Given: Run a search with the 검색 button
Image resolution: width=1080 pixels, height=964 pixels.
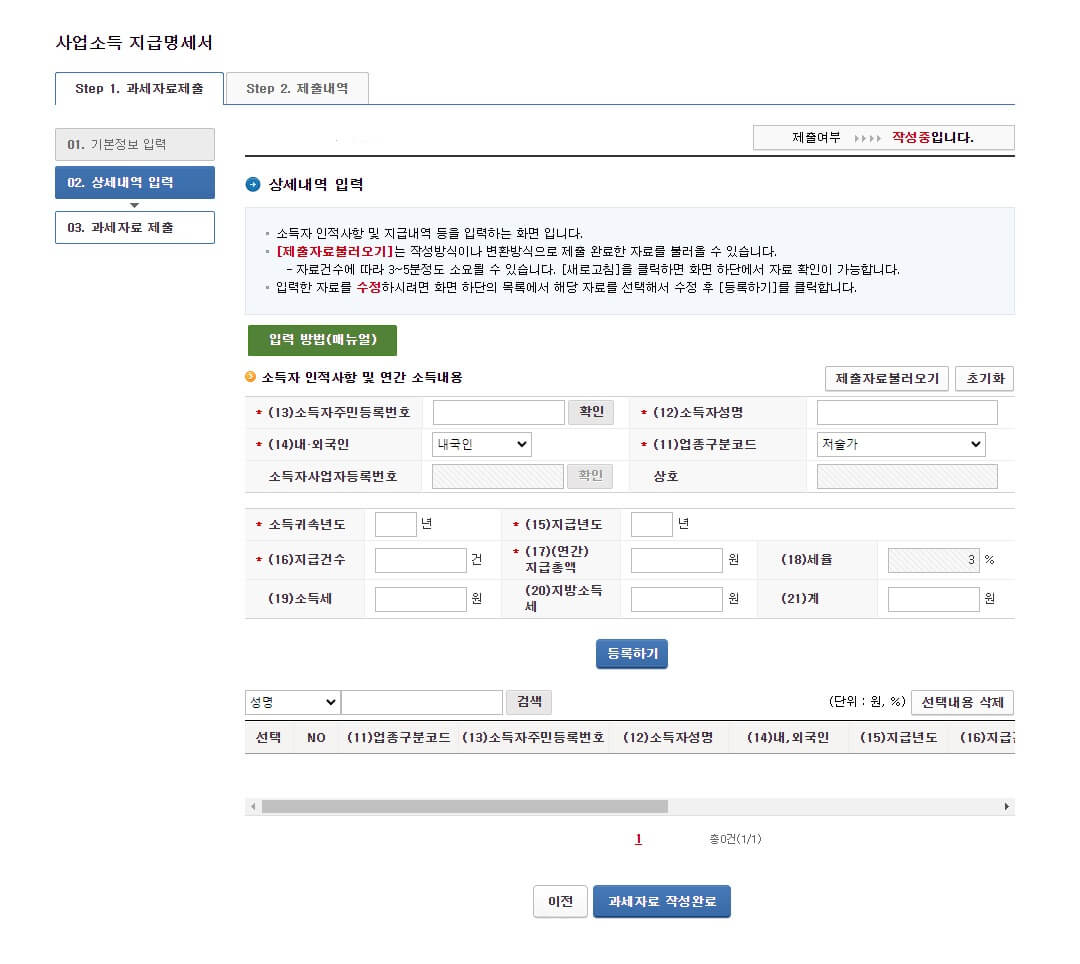Looking at the screenshot, I should 528,702.
